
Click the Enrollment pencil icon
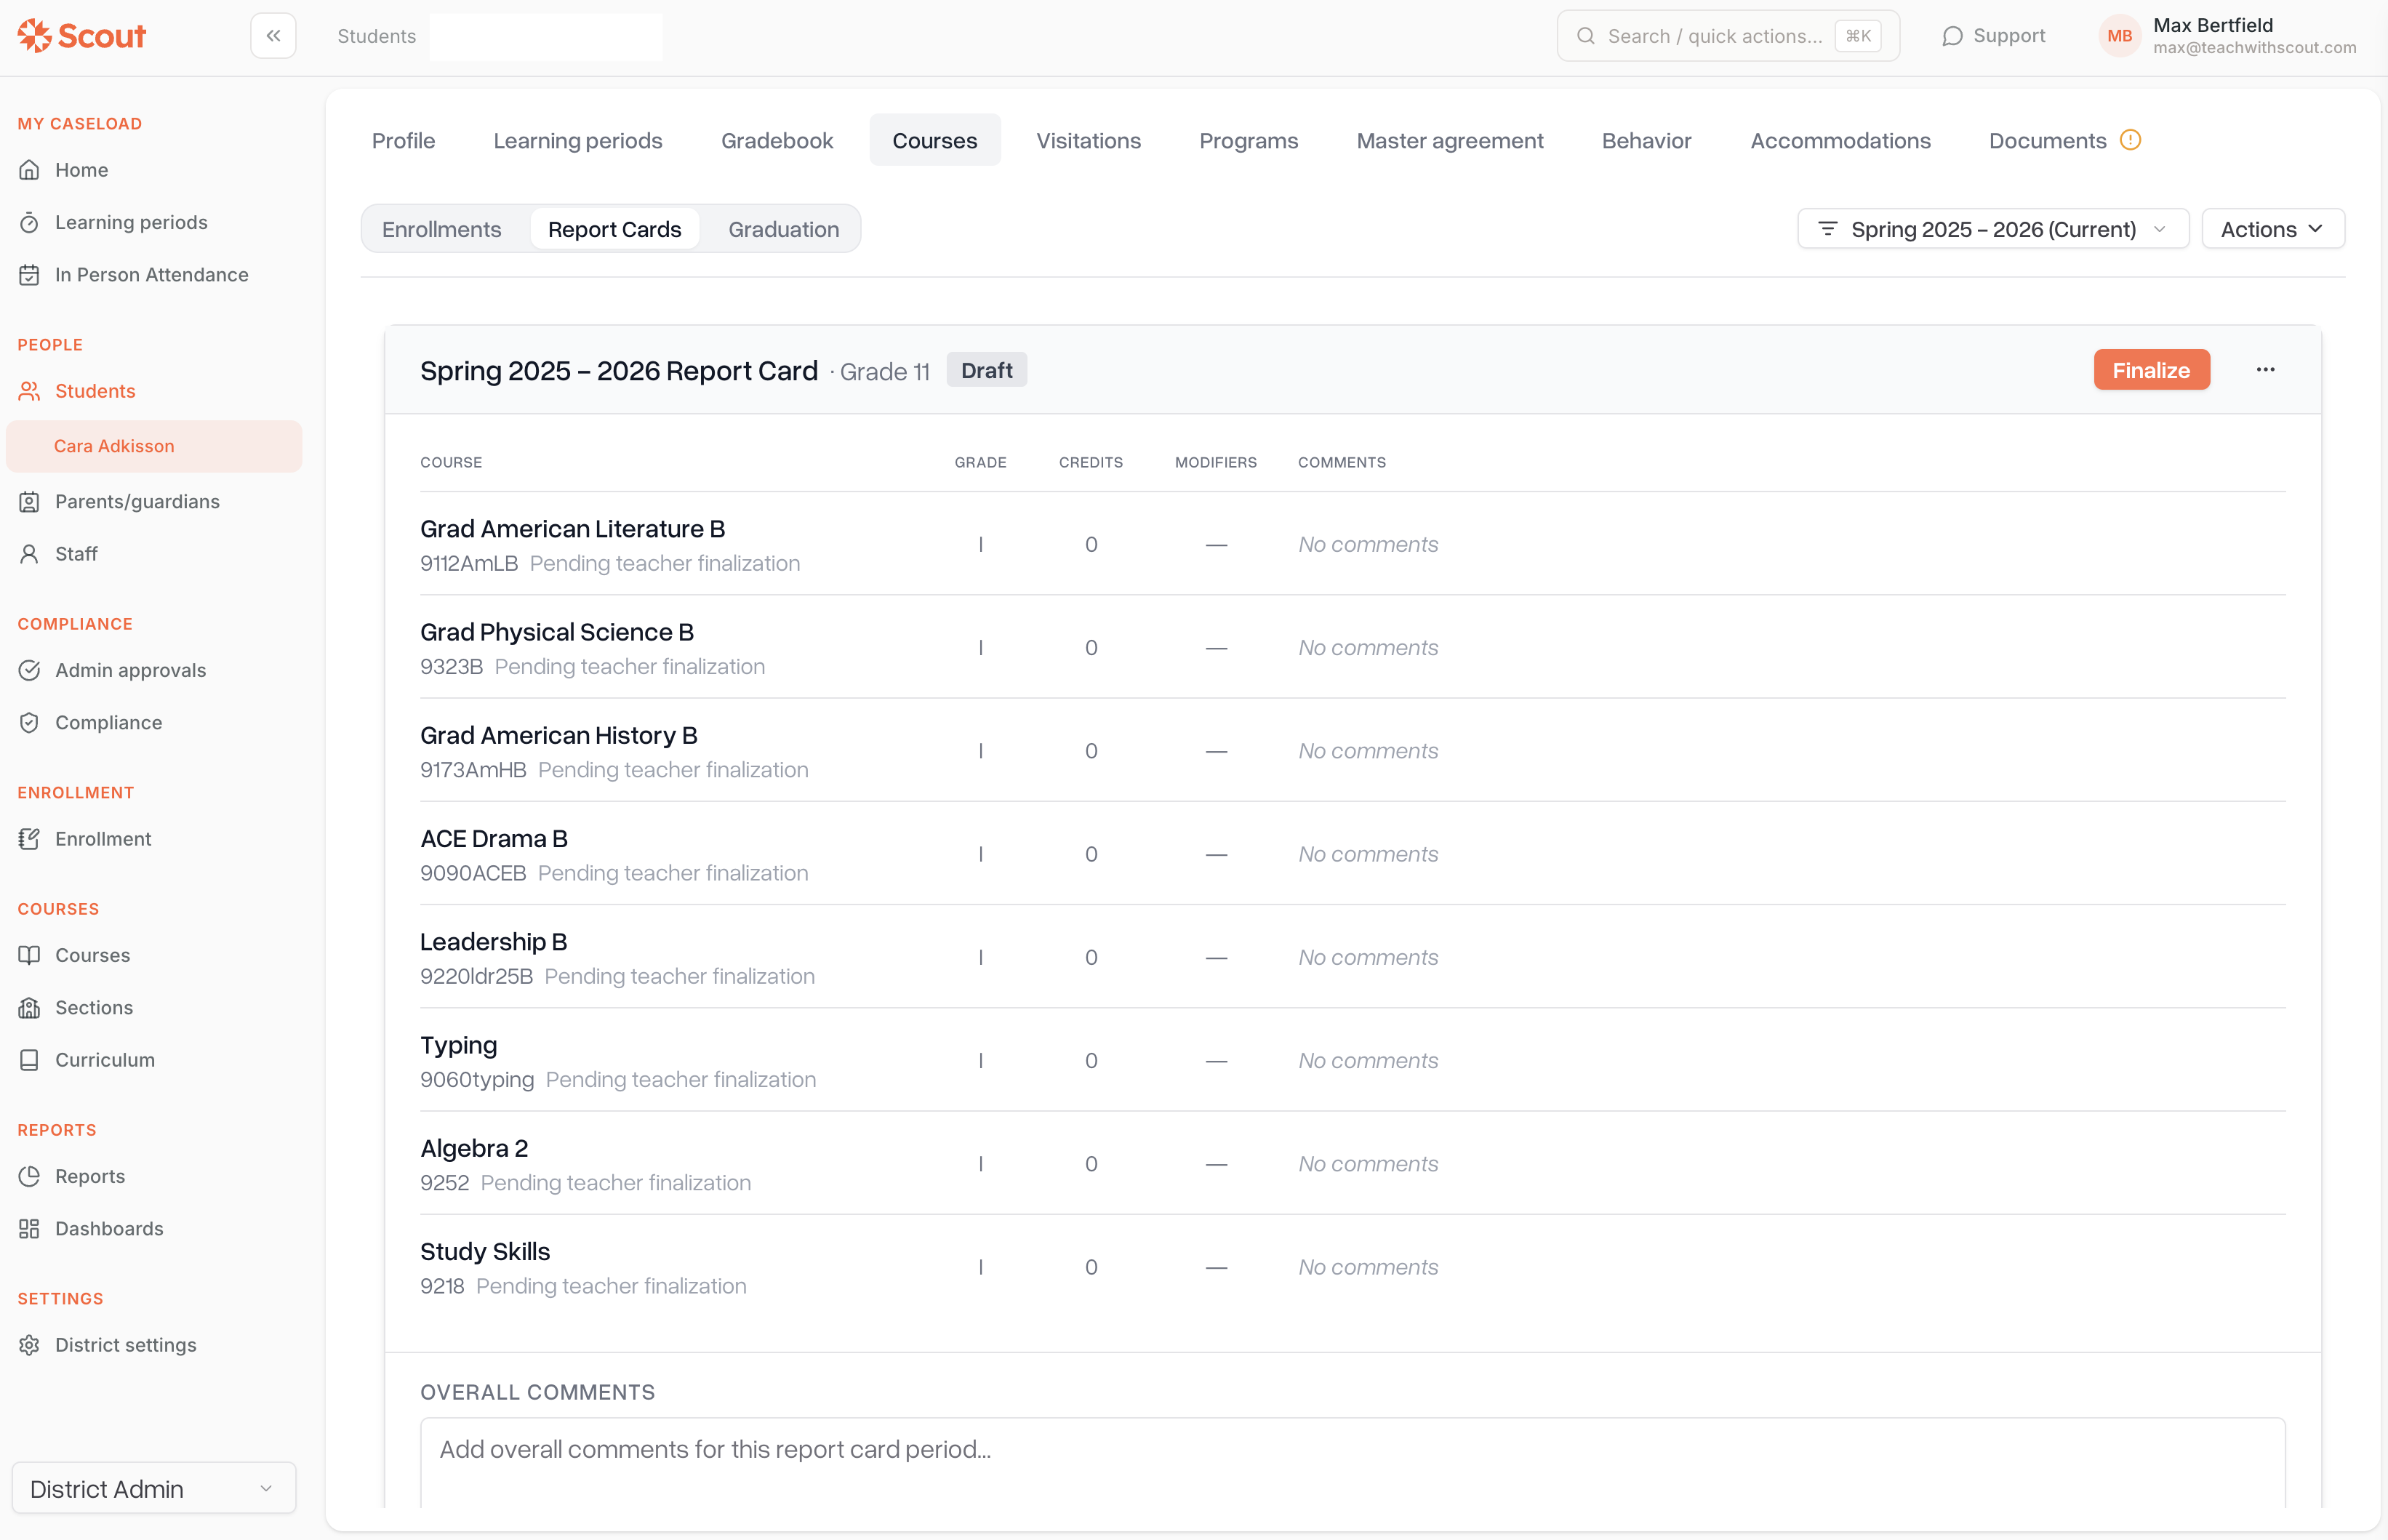30,838
